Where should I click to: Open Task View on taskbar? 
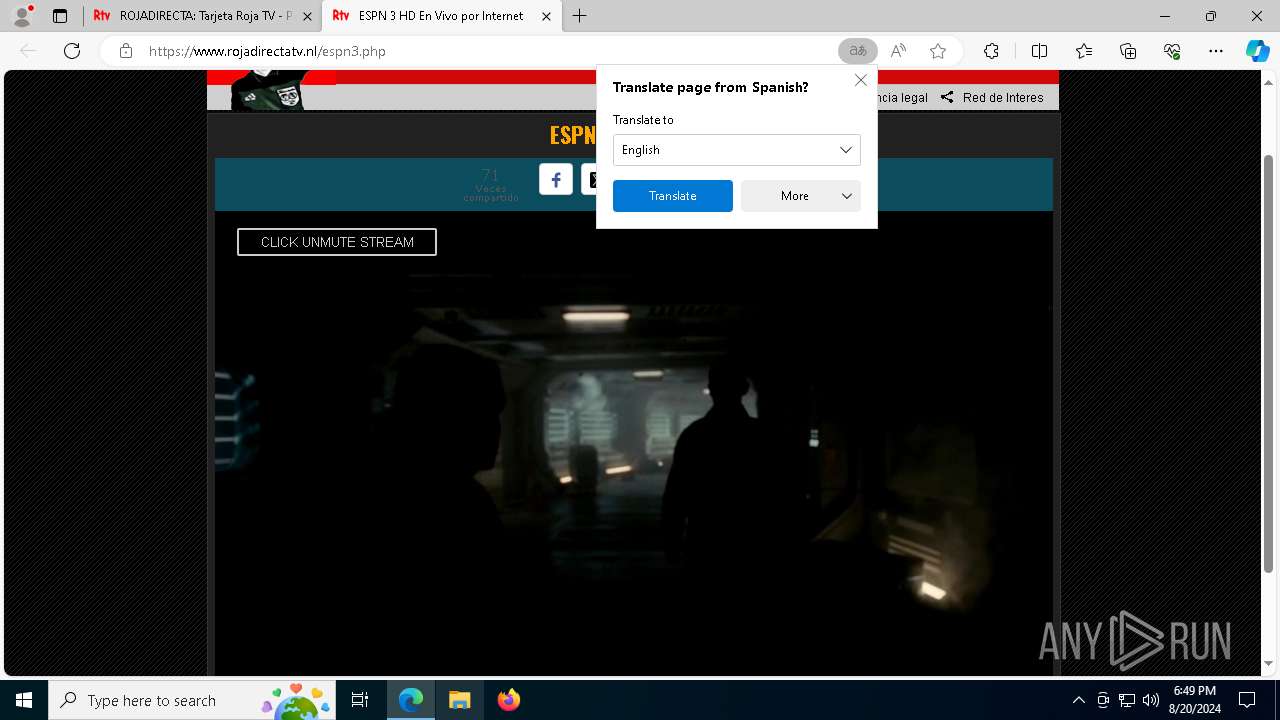(361, 700)
